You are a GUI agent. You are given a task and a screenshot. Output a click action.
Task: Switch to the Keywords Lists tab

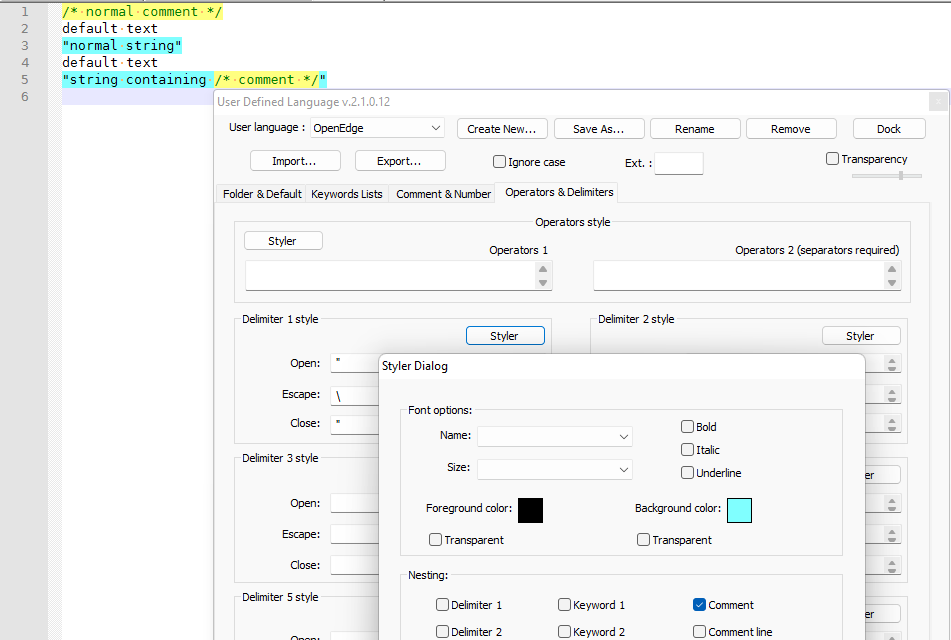tap(346, 194)
